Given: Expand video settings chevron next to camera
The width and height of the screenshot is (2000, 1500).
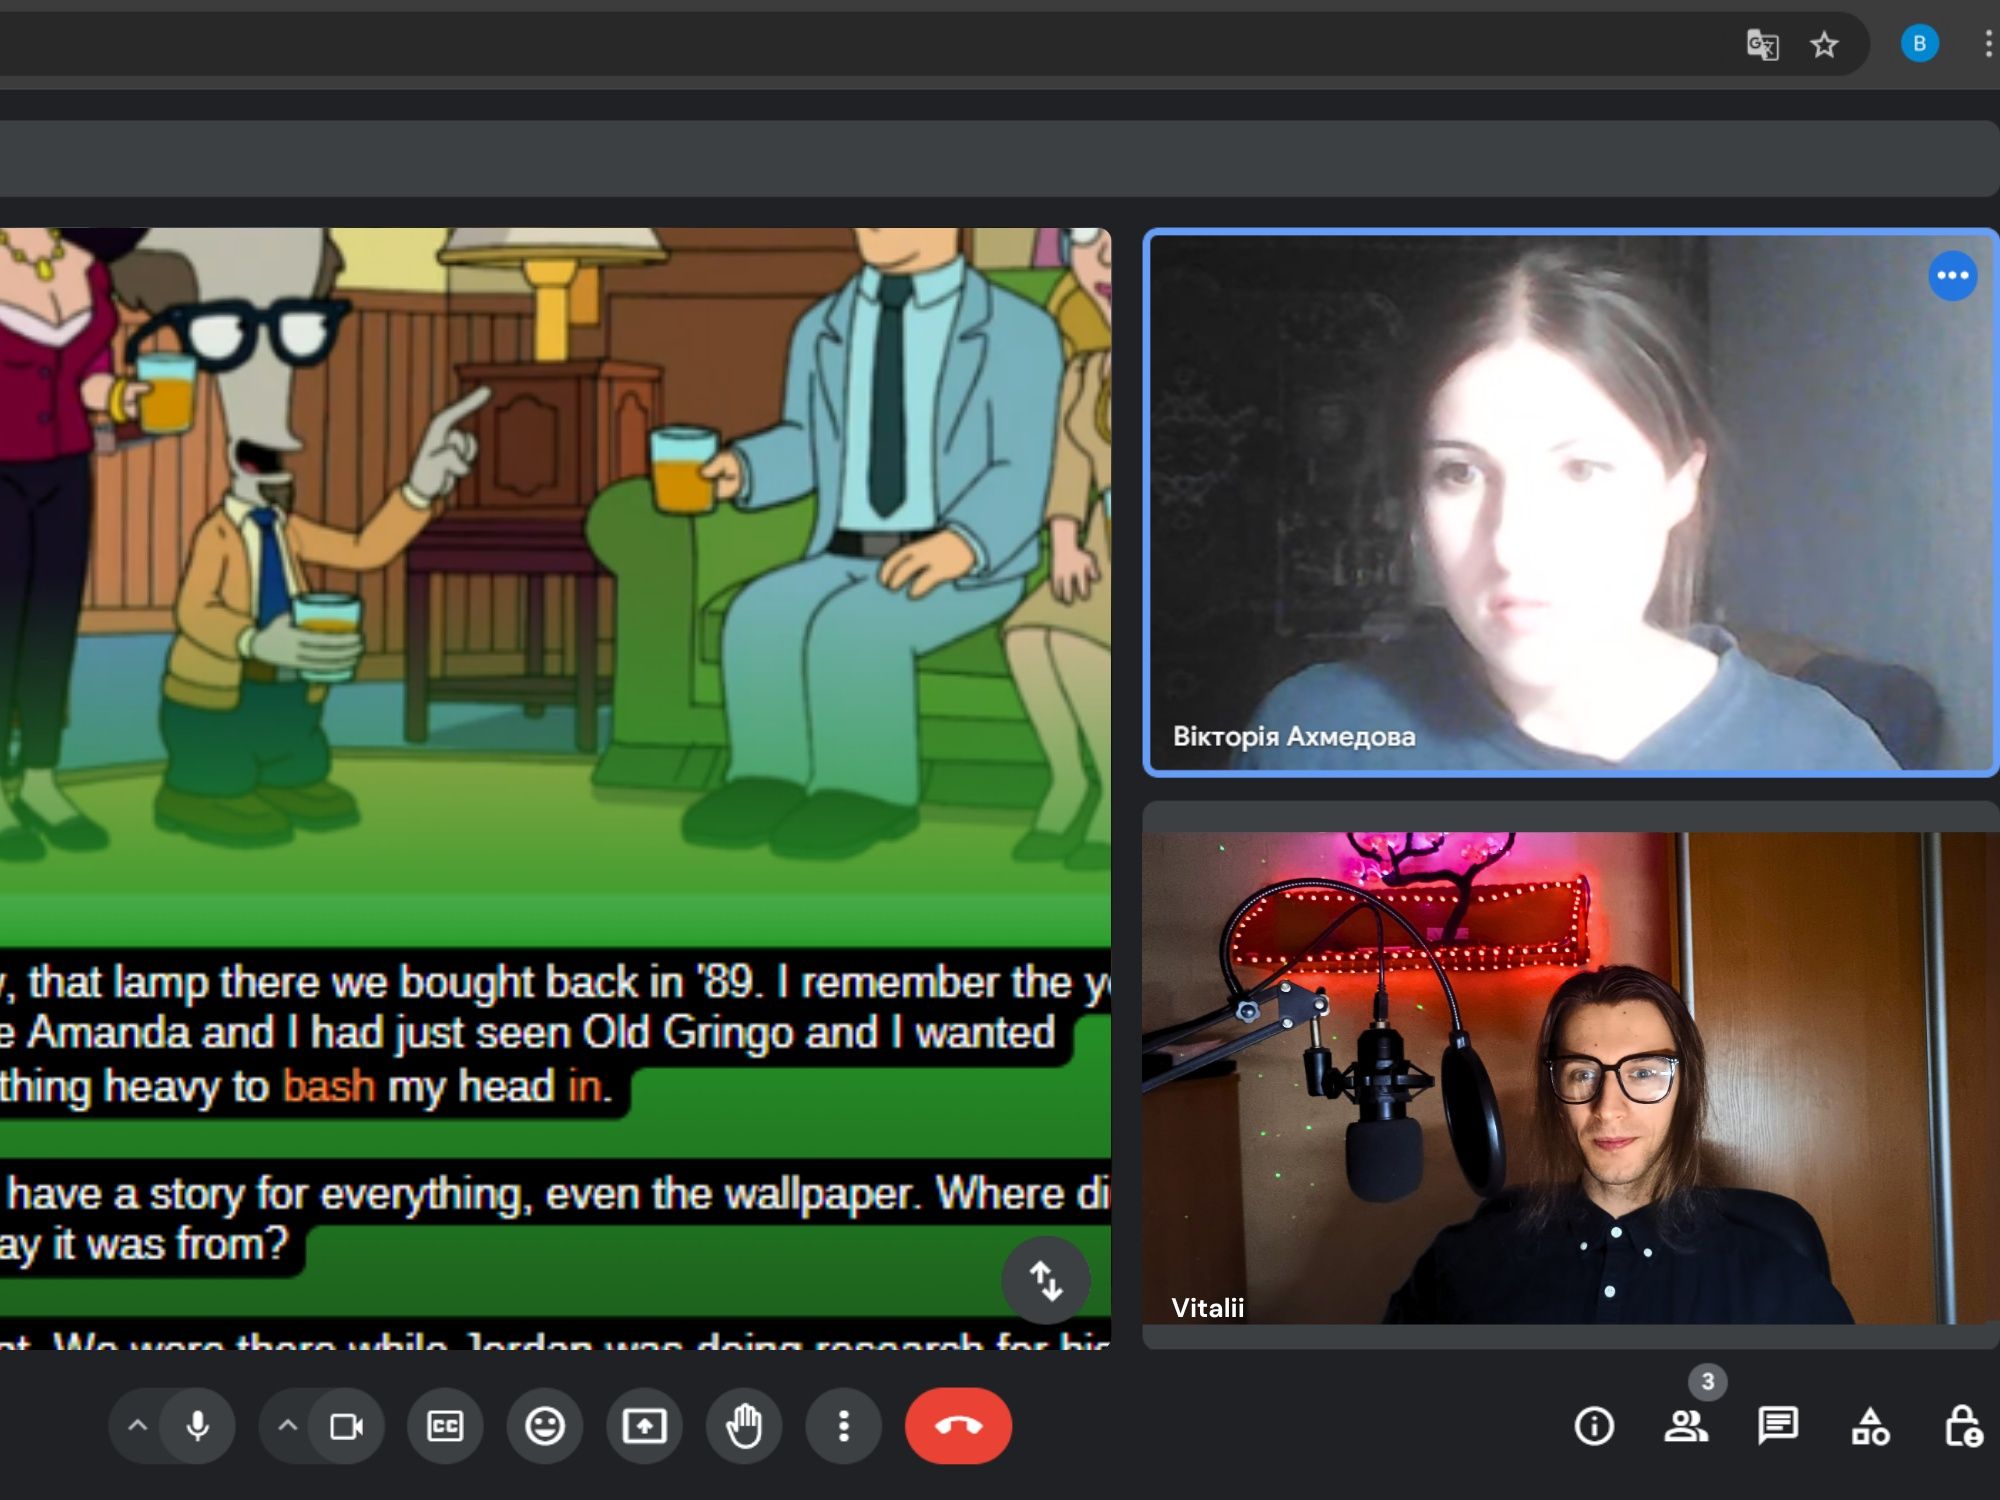Looking at the screenshot, I should click(x=288, y=1426).
